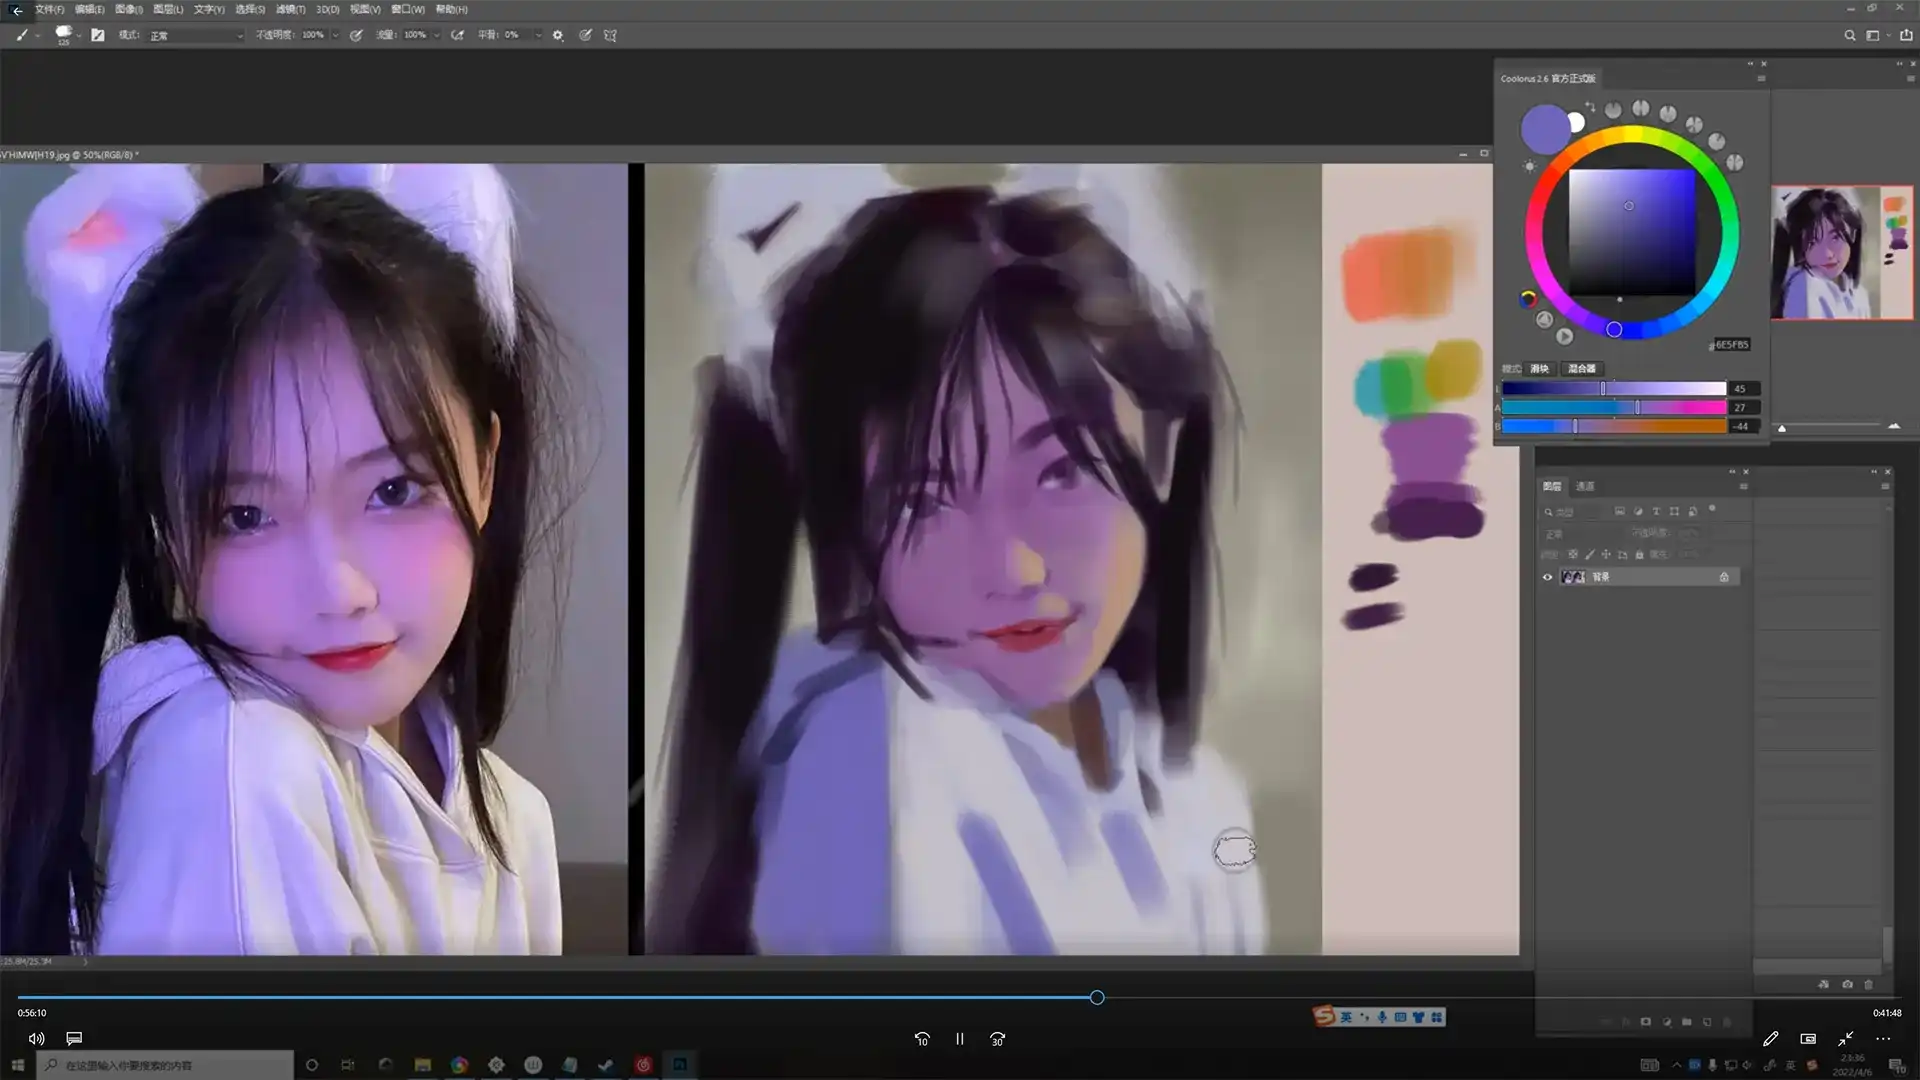Image resolution: width=1920 pixels, height=1080 pixels.
Task: Open smoothing options gear icon
Action: [x=558, y=35]
